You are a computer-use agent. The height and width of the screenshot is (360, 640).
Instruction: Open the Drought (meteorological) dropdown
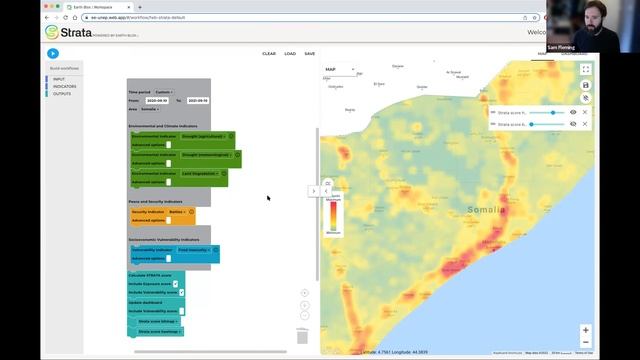pos(207,155)
